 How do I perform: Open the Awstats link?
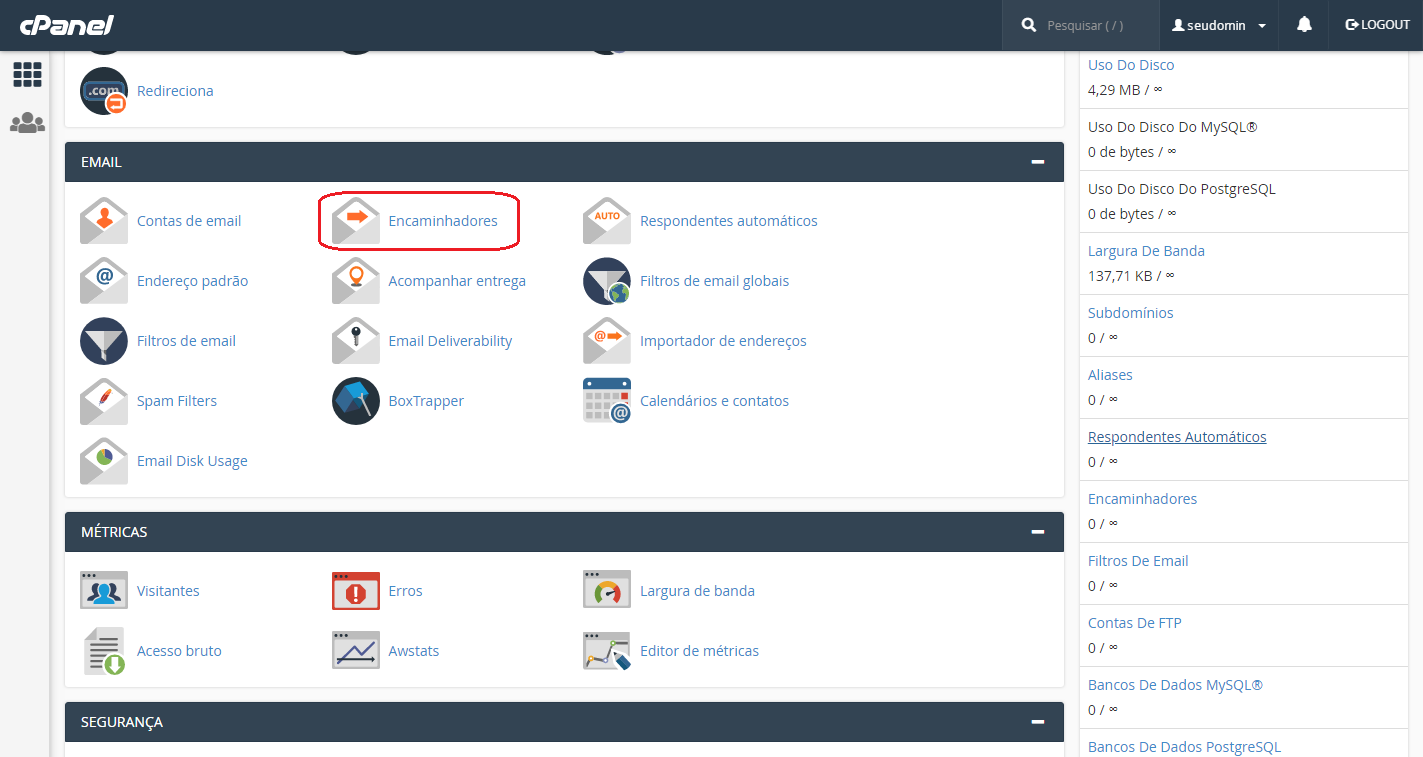pyautogui.click(x=414, y=651)
